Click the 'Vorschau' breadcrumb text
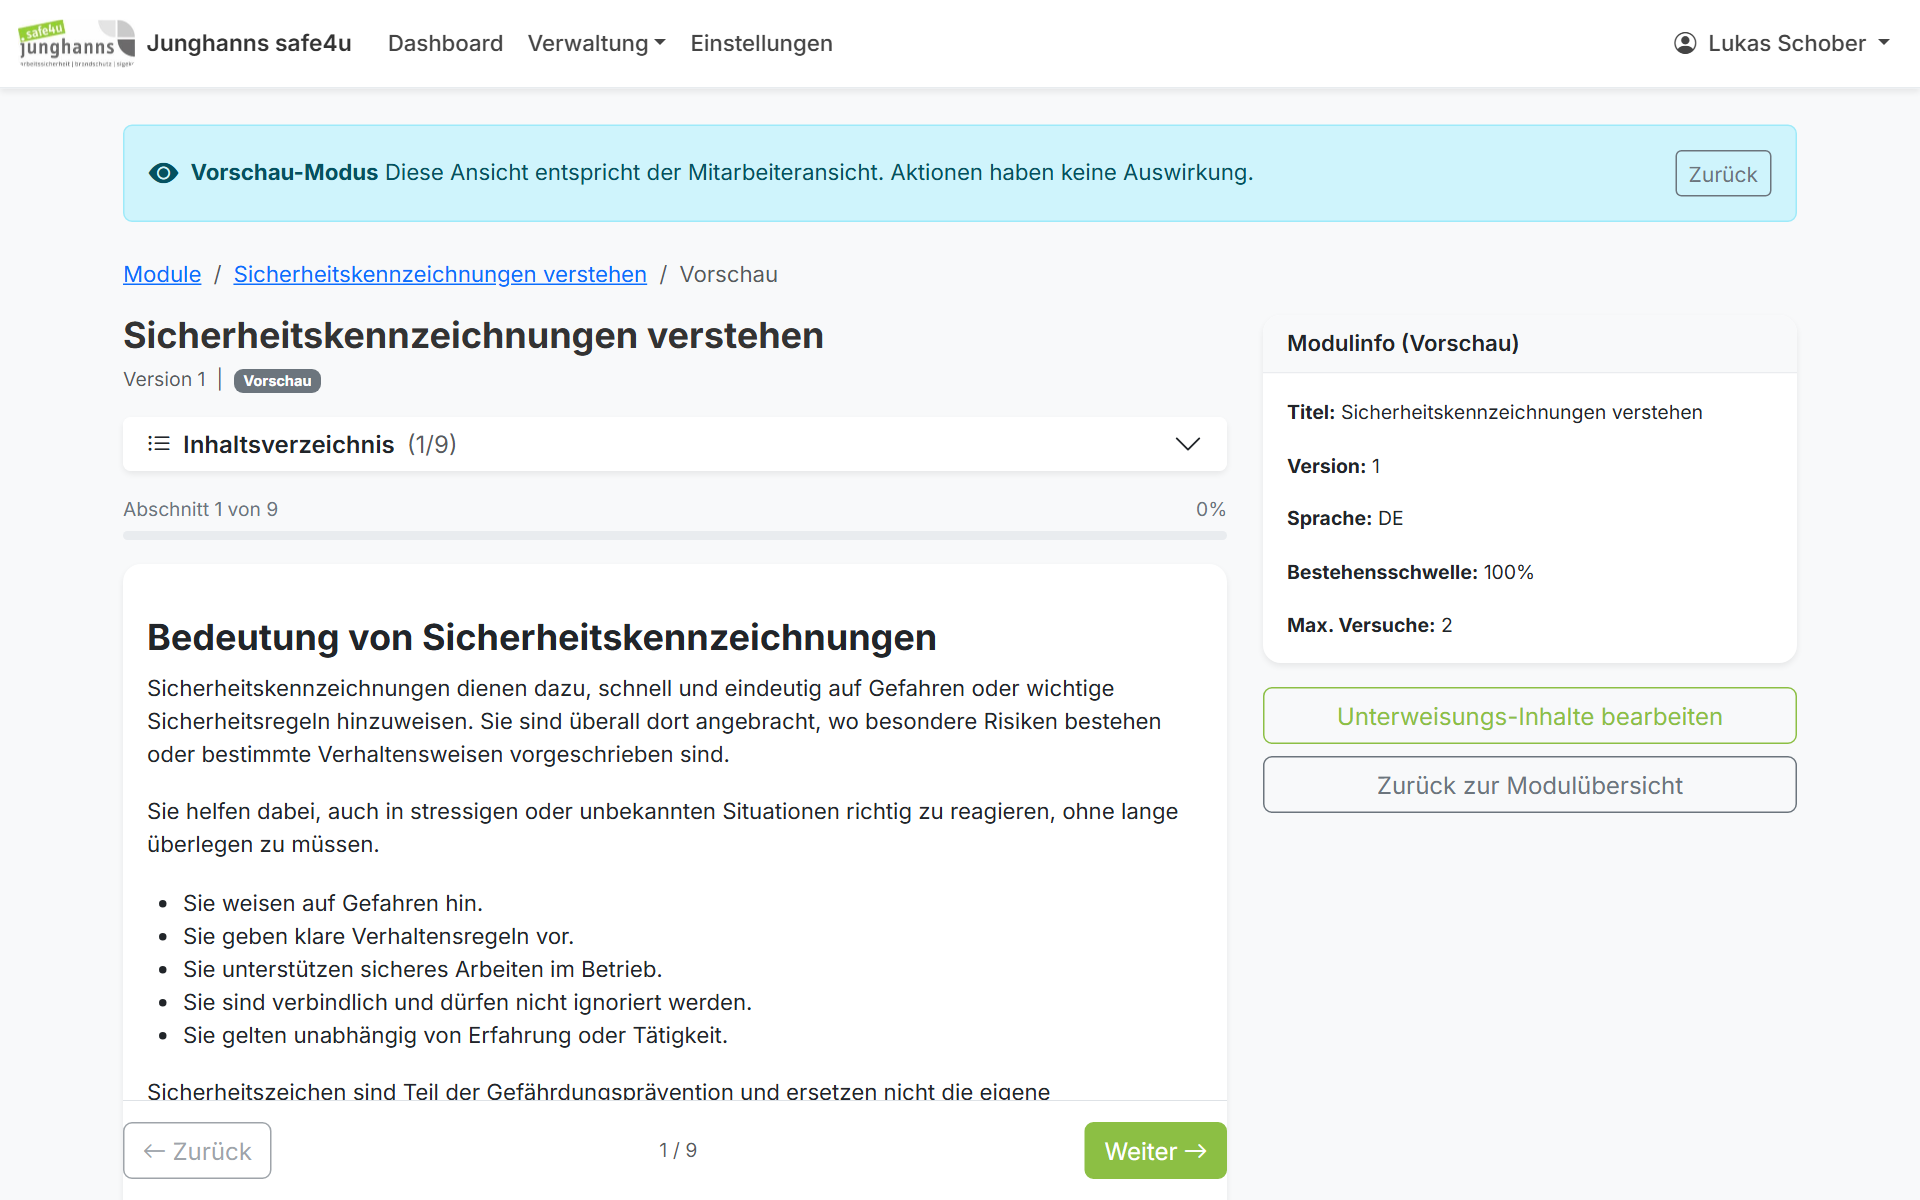Viewport: 1920px width, 1200px height. tap(728, 274)
